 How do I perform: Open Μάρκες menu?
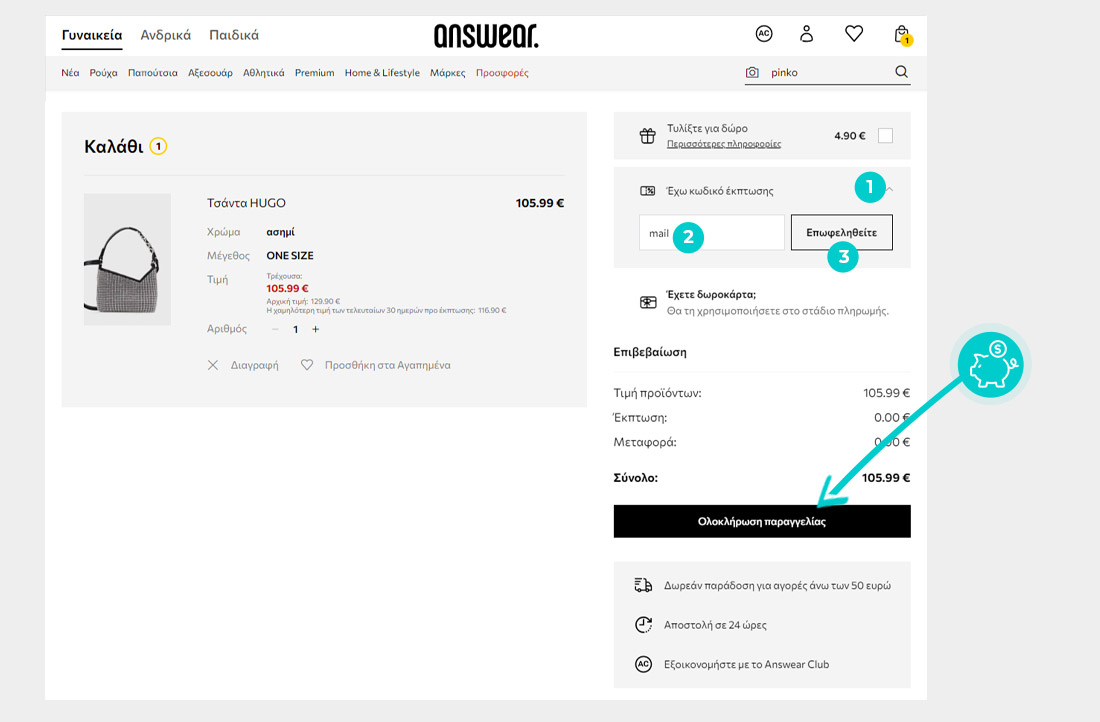pos(448,72)
